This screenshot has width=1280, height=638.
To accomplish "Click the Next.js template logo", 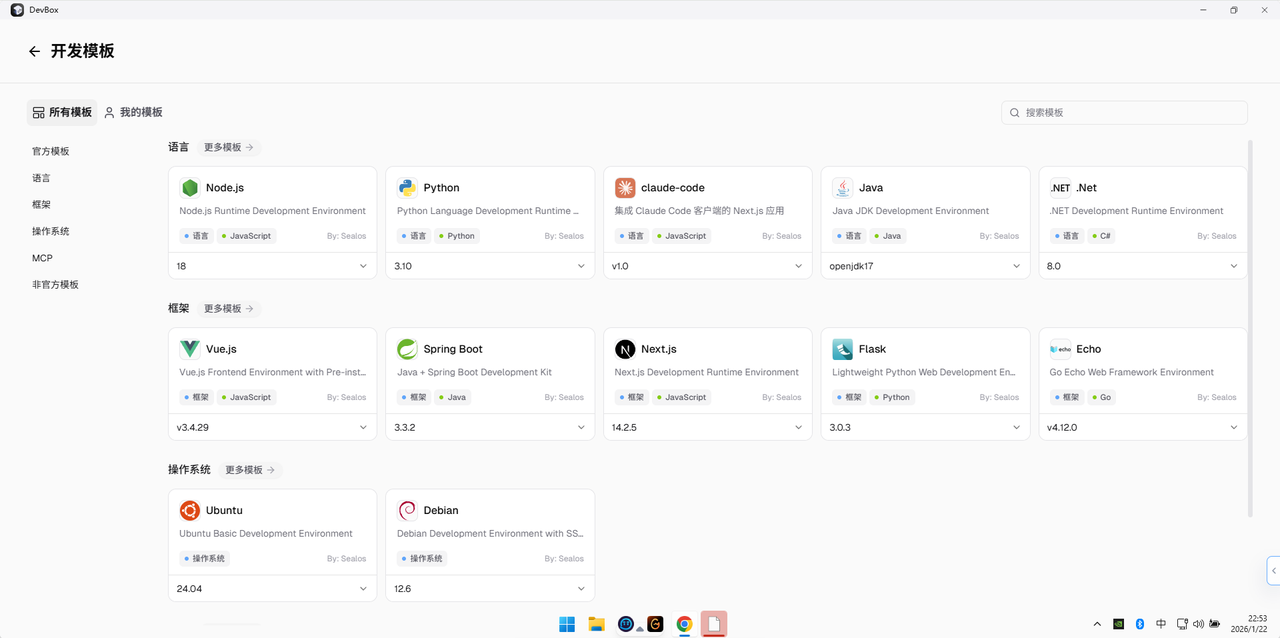I will pyautogui.click(x=625, y=349).
